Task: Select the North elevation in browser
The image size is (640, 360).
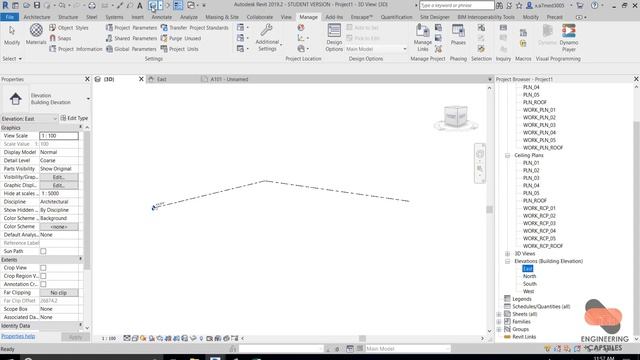Action: (529, 276)
